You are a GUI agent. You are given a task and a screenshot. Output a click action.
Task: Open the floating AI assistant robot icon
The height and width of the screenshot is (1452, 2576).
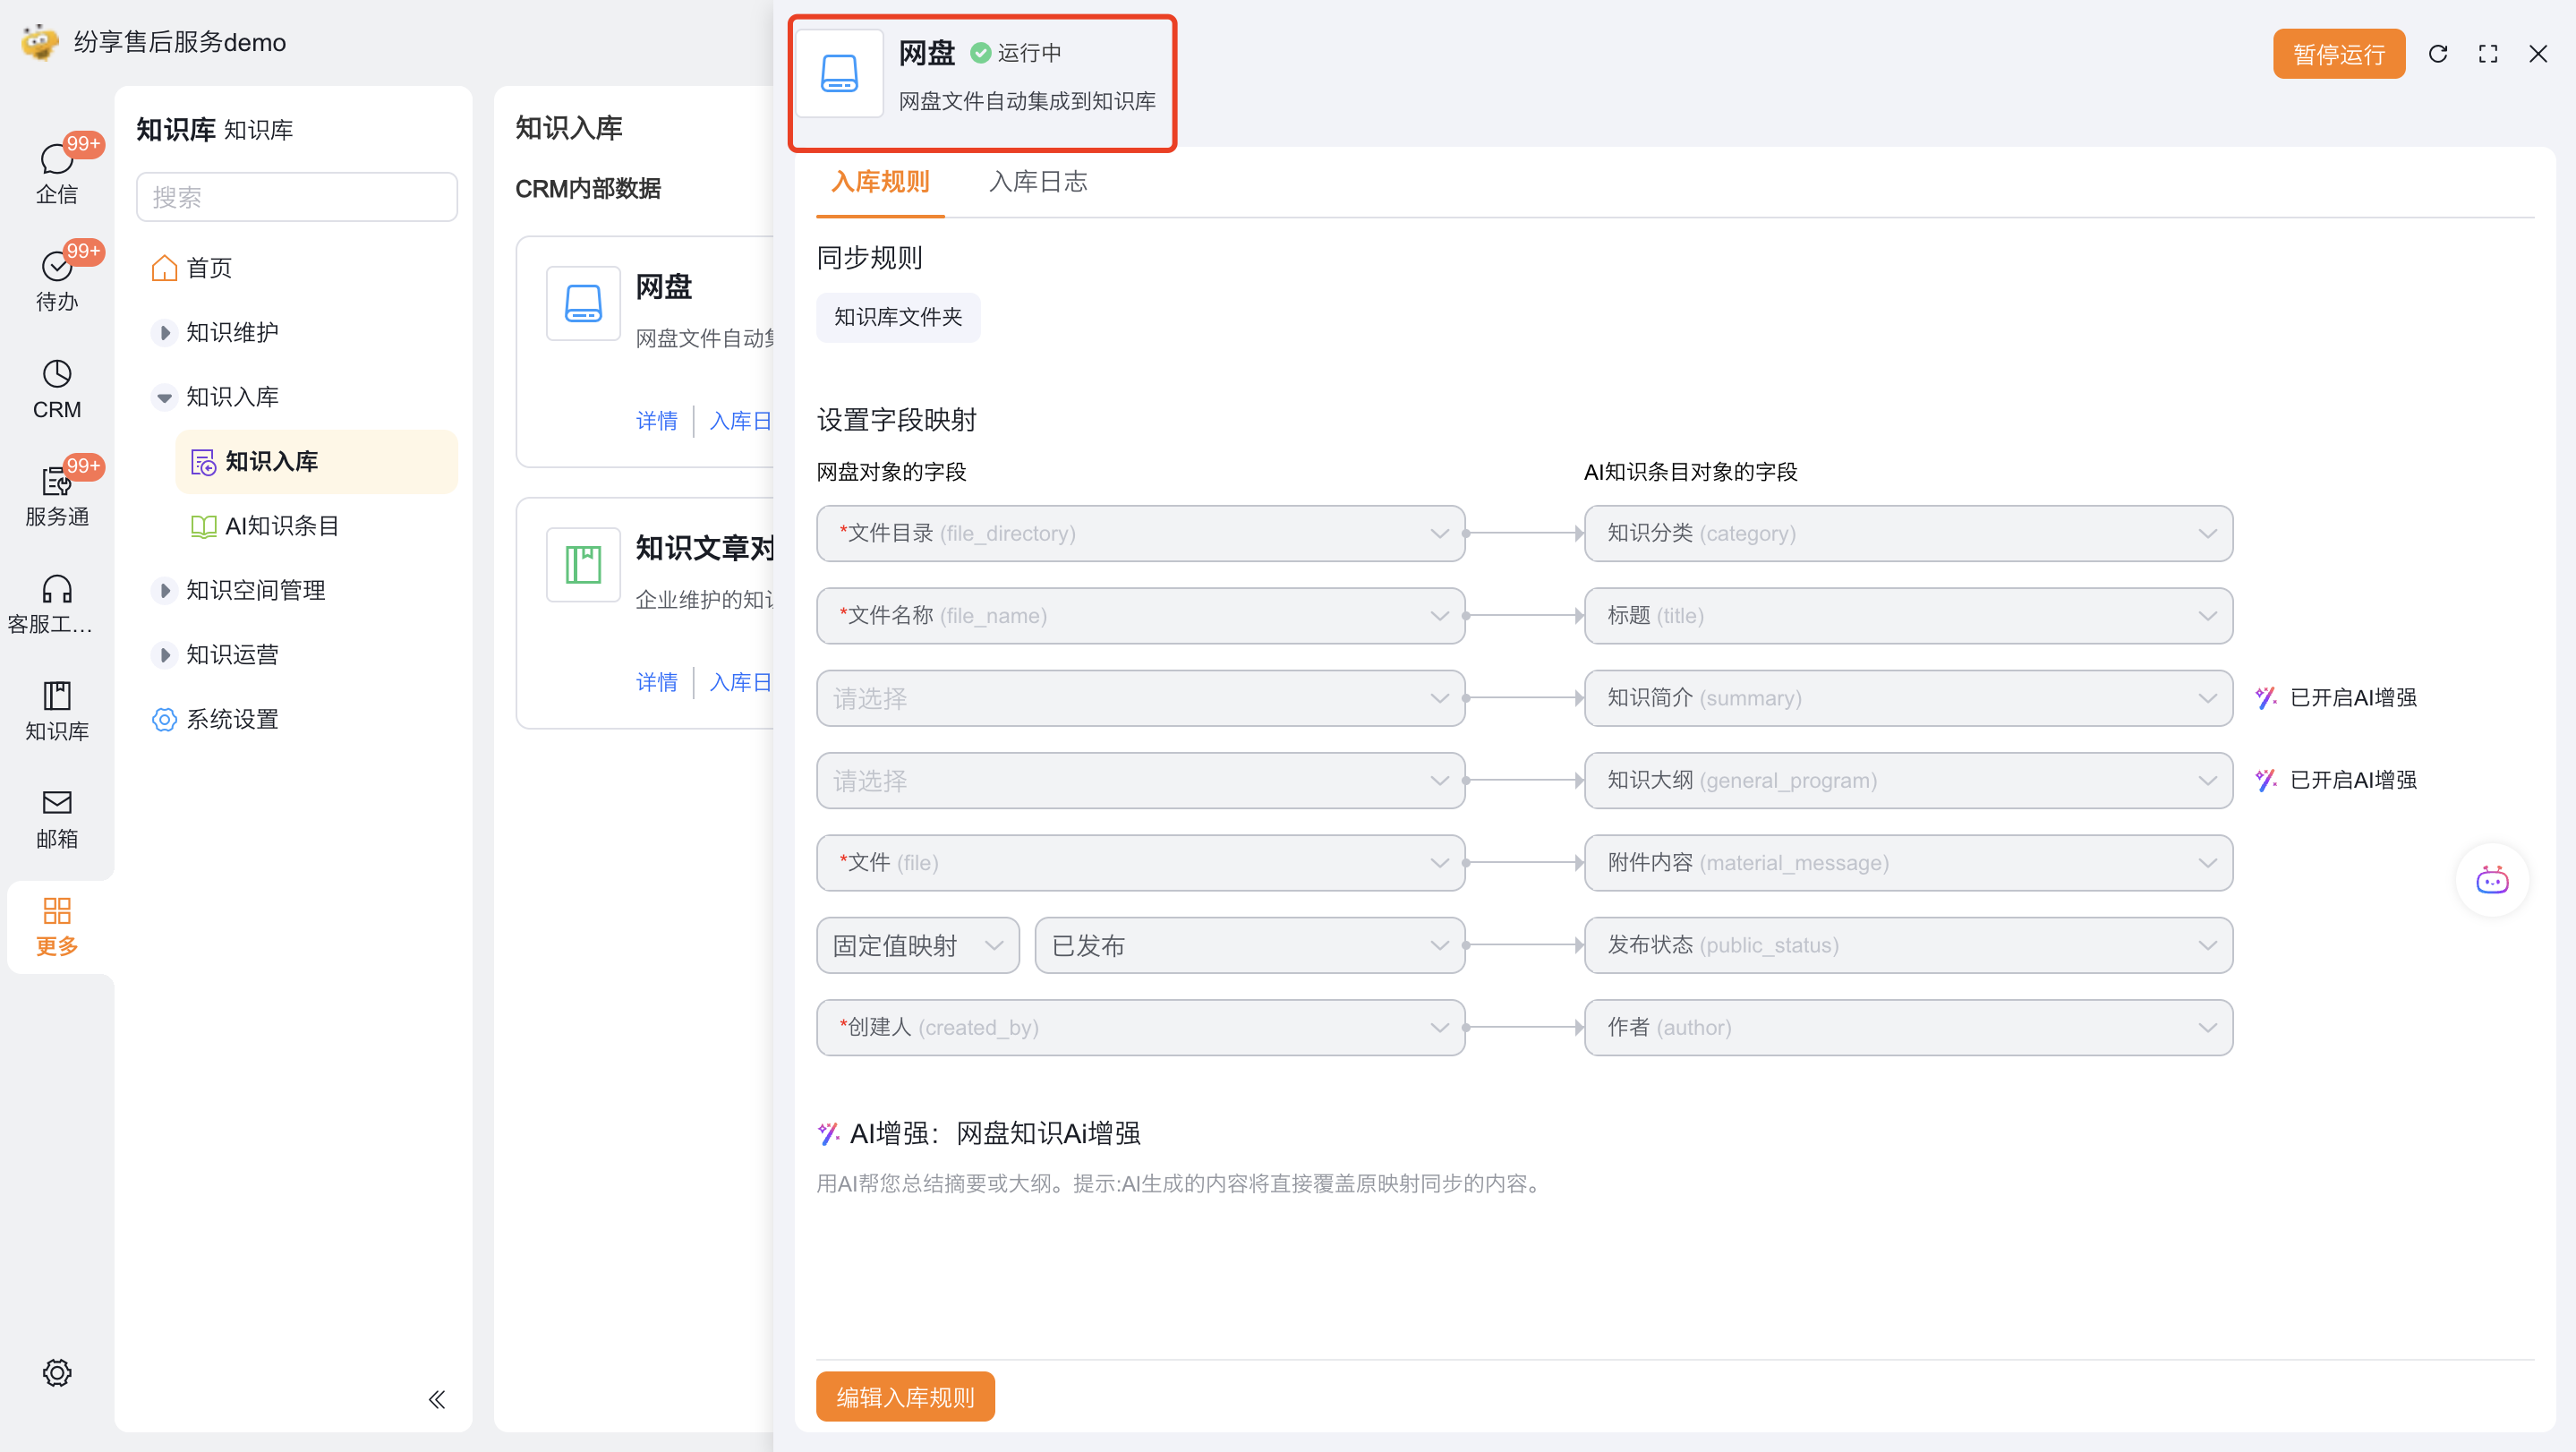(2491, 880)
